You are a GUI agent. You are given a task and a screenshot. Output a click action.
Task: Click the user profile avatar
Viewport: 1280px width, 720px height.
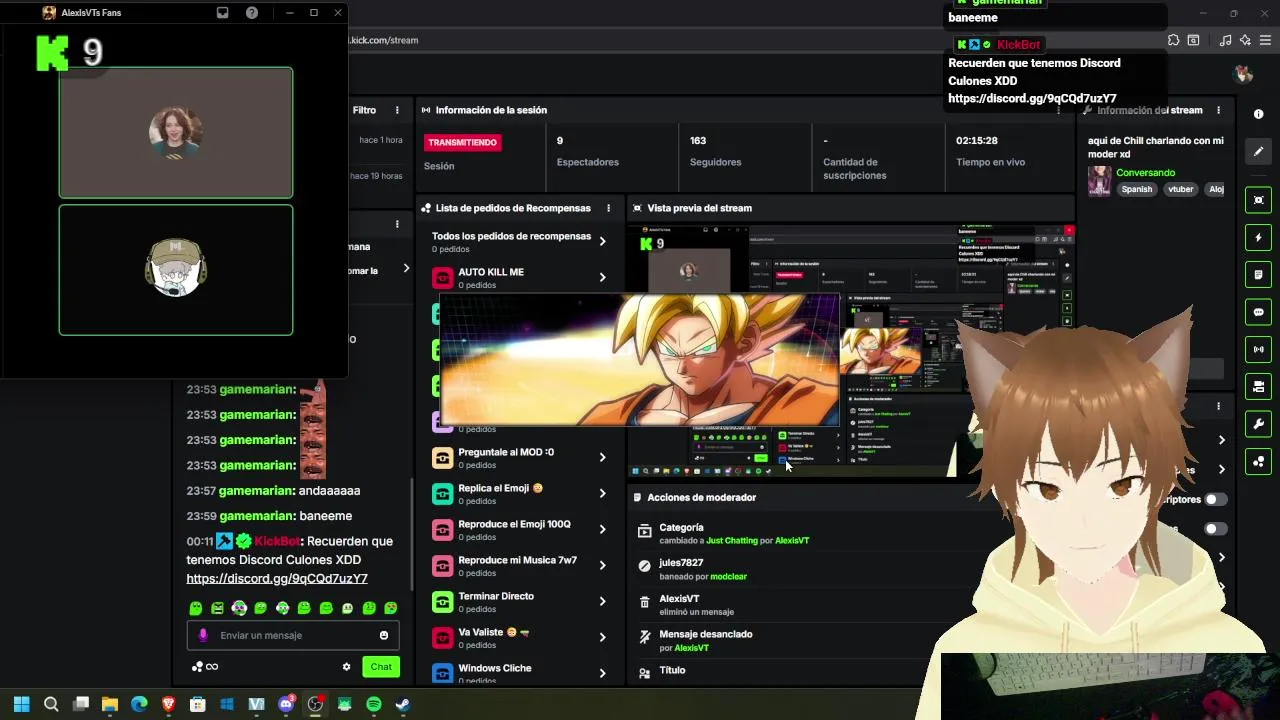coord(1244,74)
